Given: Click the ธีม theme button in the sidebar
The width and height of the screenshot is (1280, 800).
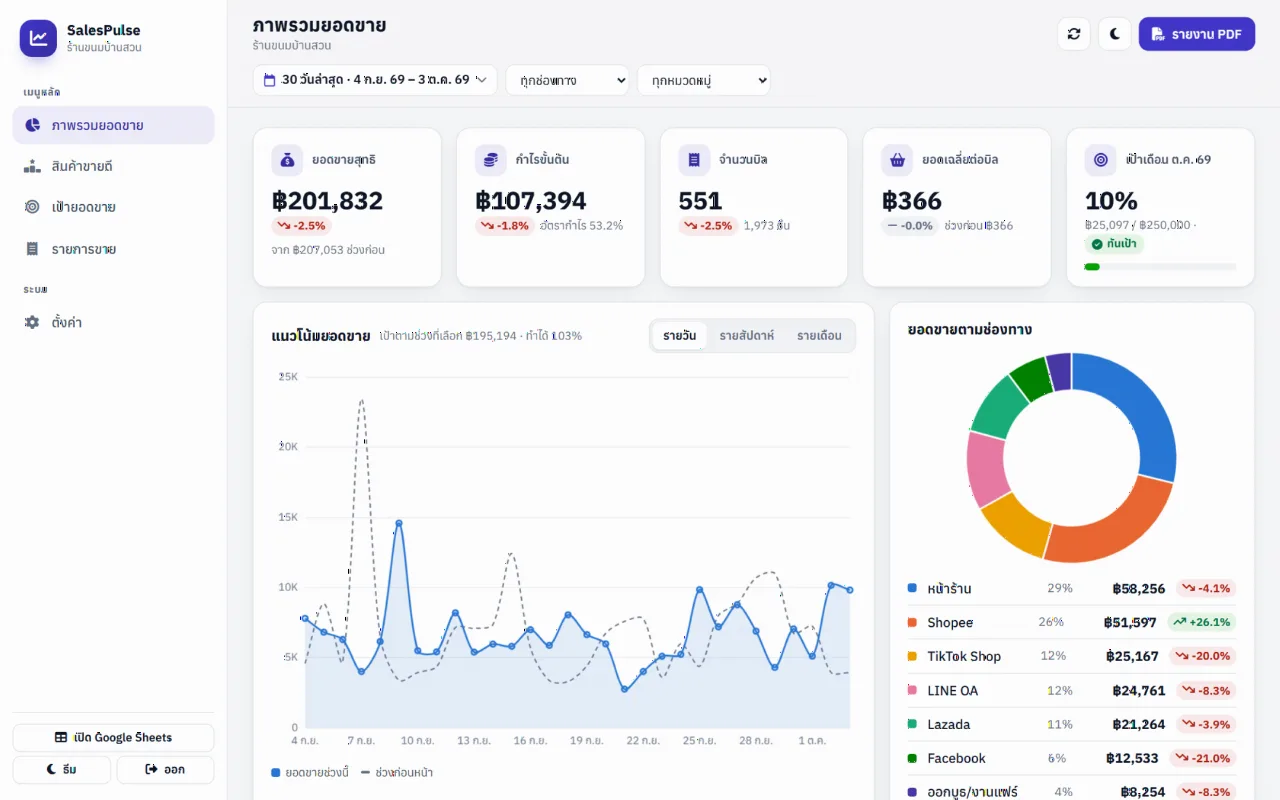Looking at the screenshot, I should 61,770.
